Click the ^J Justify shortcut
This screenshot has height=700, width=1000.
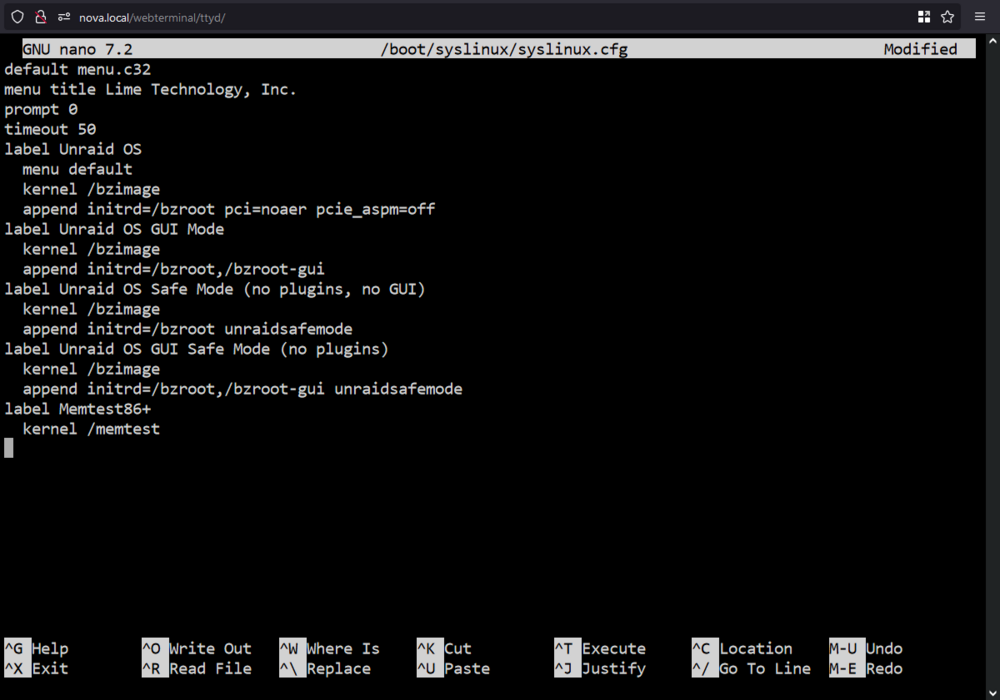click(x=600, y=669)
